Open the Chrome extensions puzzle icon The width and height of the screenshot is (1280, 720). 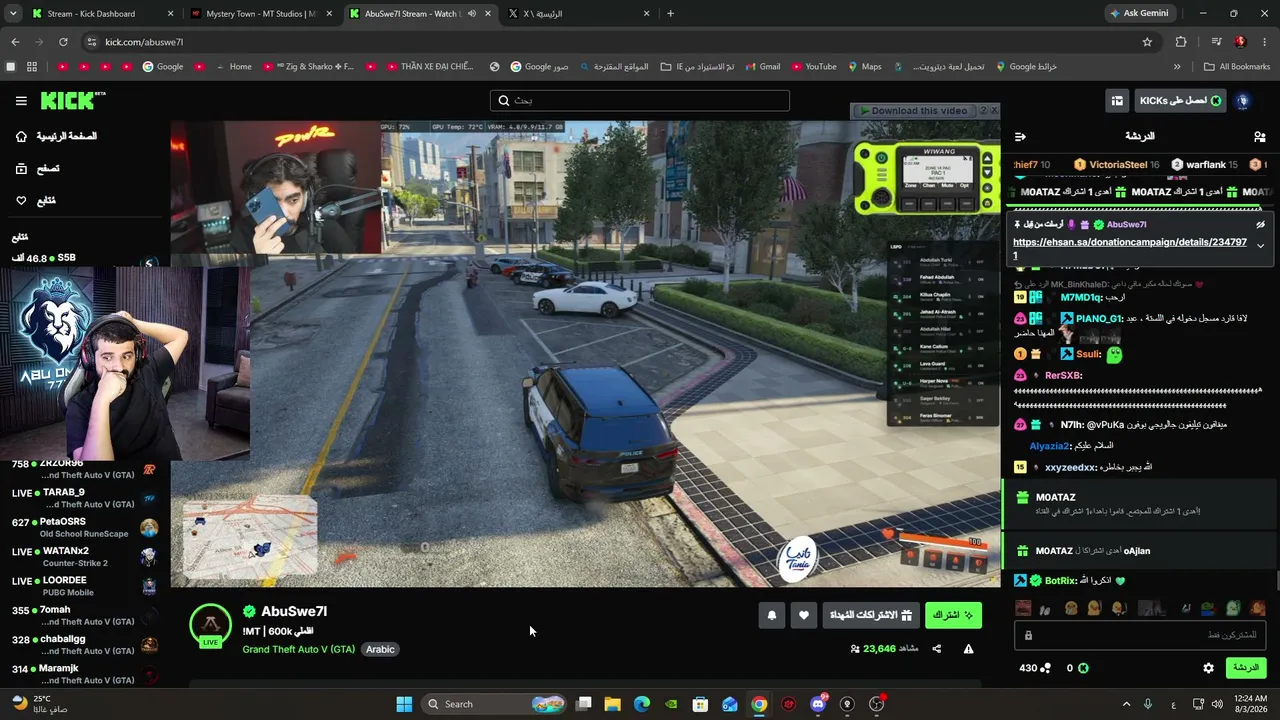click(x=1181, y=42)
